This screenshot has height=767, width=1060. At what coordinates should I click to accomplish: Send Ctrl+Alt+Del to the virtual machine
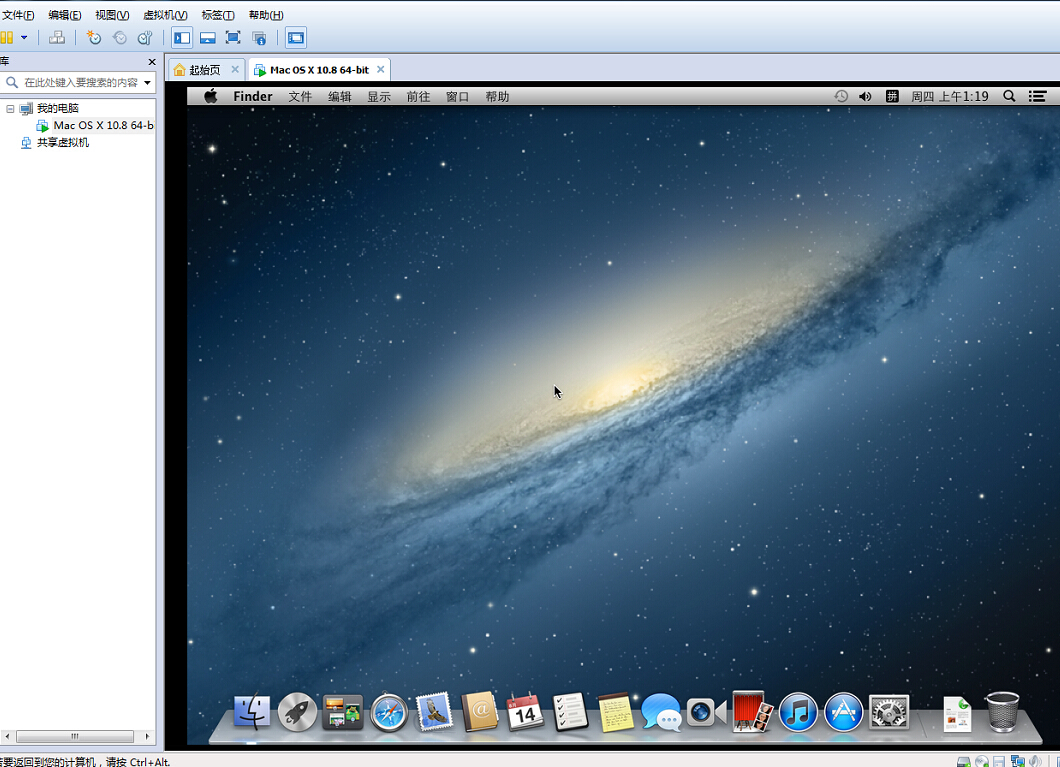(57, 38)
